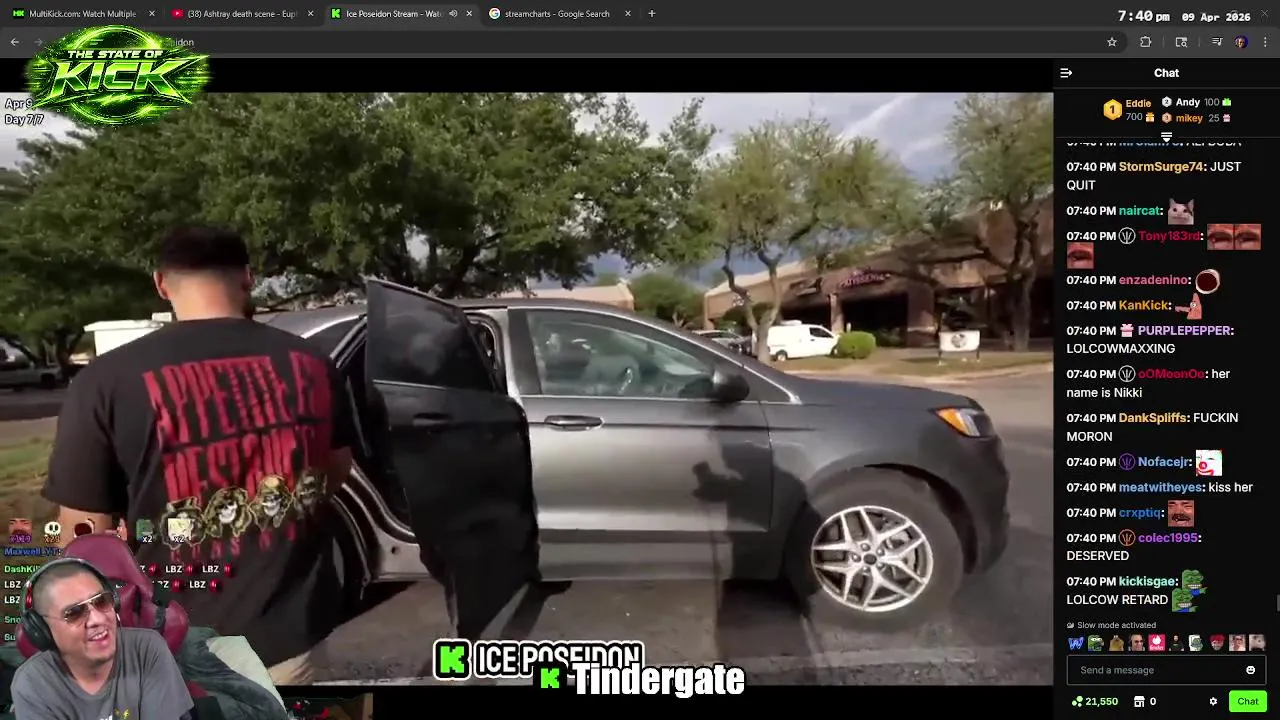Open kickisgae's chat username
The width and height of the screenshot is (1280, 720).
click(x=1147, y=581)
